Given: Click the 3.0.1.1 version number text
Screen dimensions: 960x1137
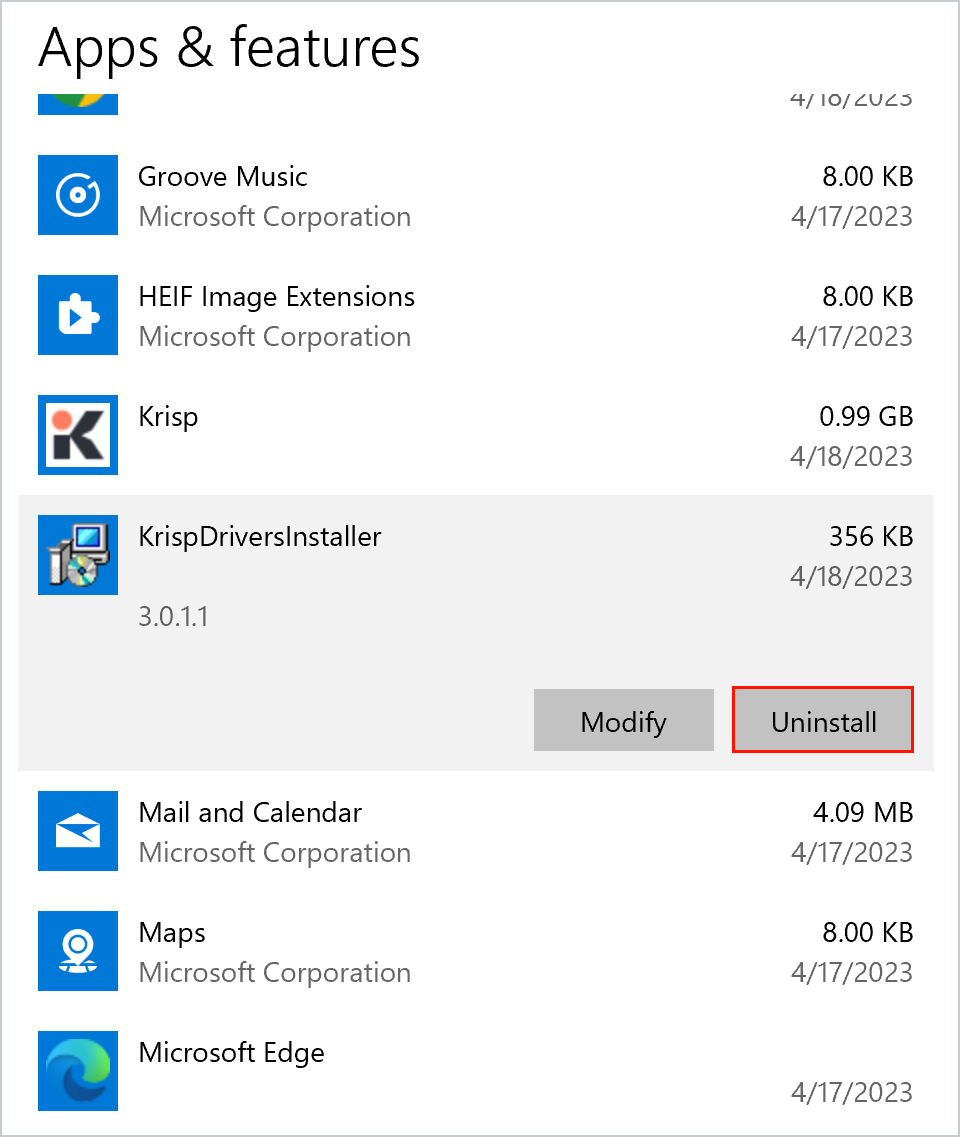Looking at the screenshot, I should coord(173,616).
